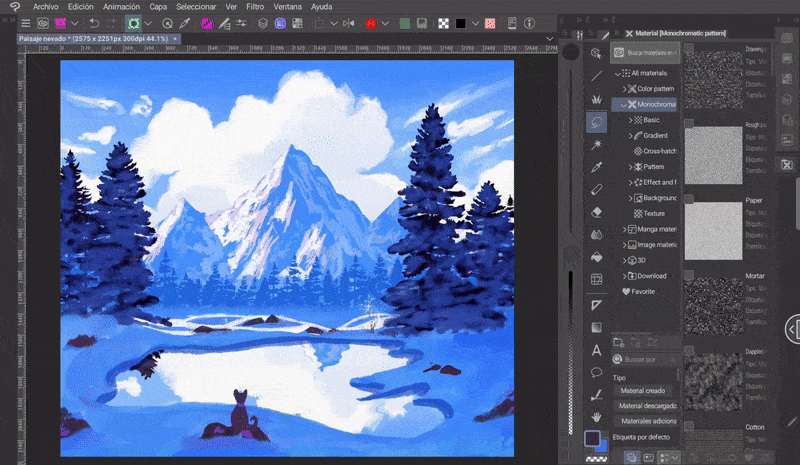Tick the checkbox above the Paper thumbnail
This screenshot has width=800, height=465.
[689, 199]
